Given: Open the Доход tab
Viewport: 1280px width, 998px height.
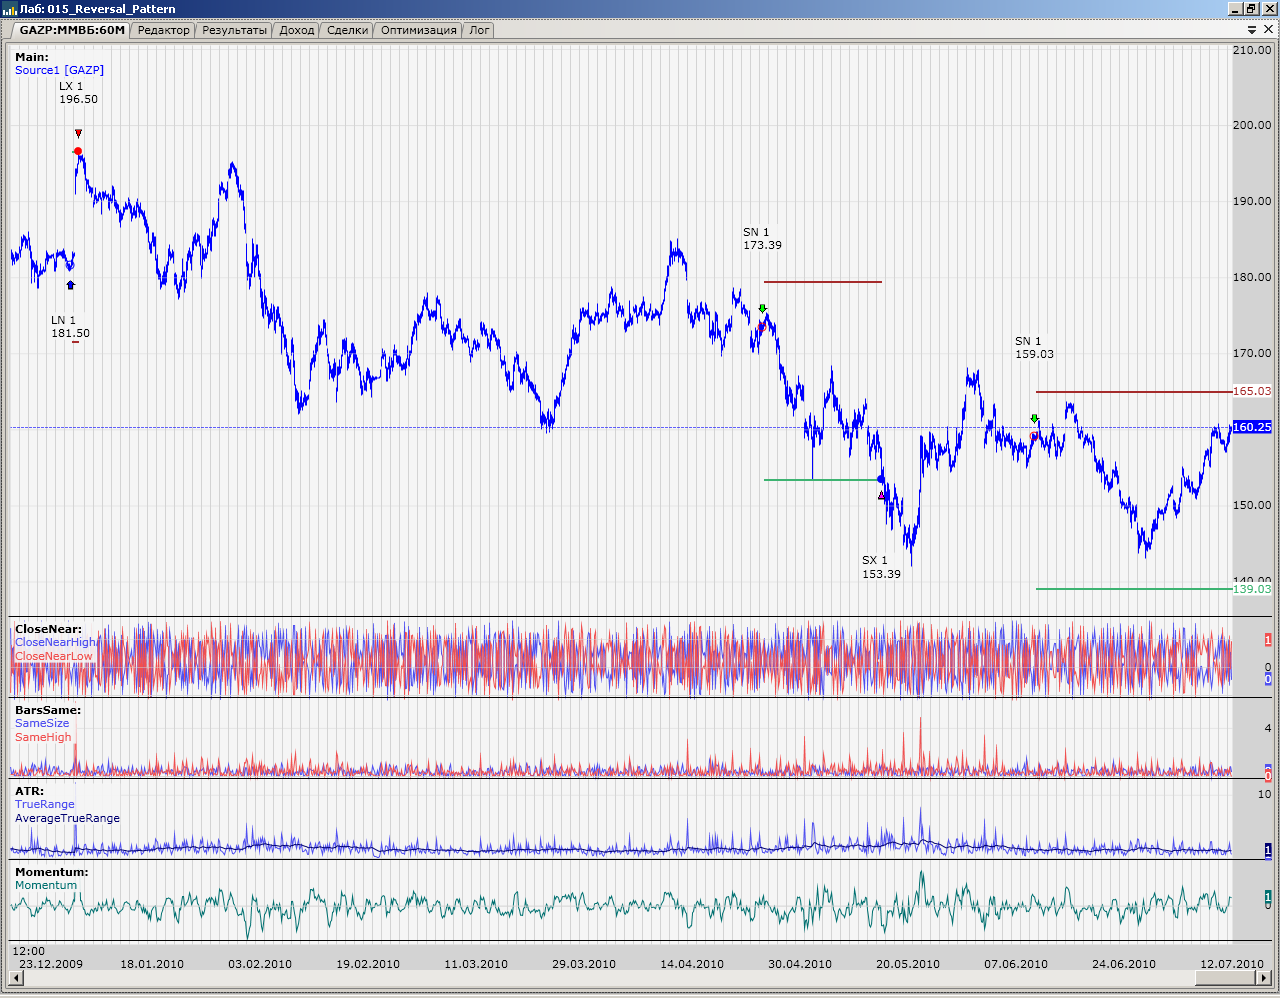Looking at the screenshot, I should [297, 30].
